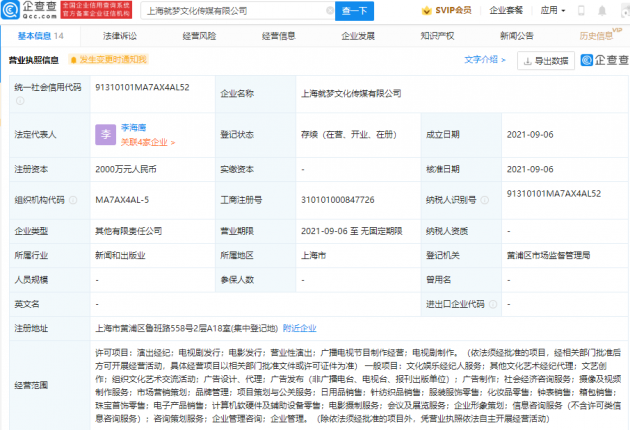Expand the 关联4家企业 arrow
Viewport: 630px width, 430px height.
(173, 143)
